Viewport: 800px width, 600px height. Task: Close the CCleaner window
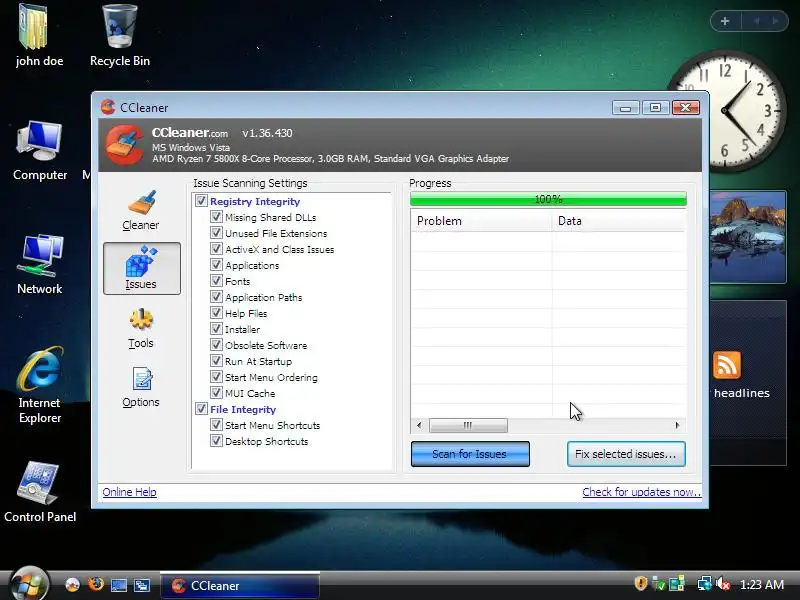point(686,108)
